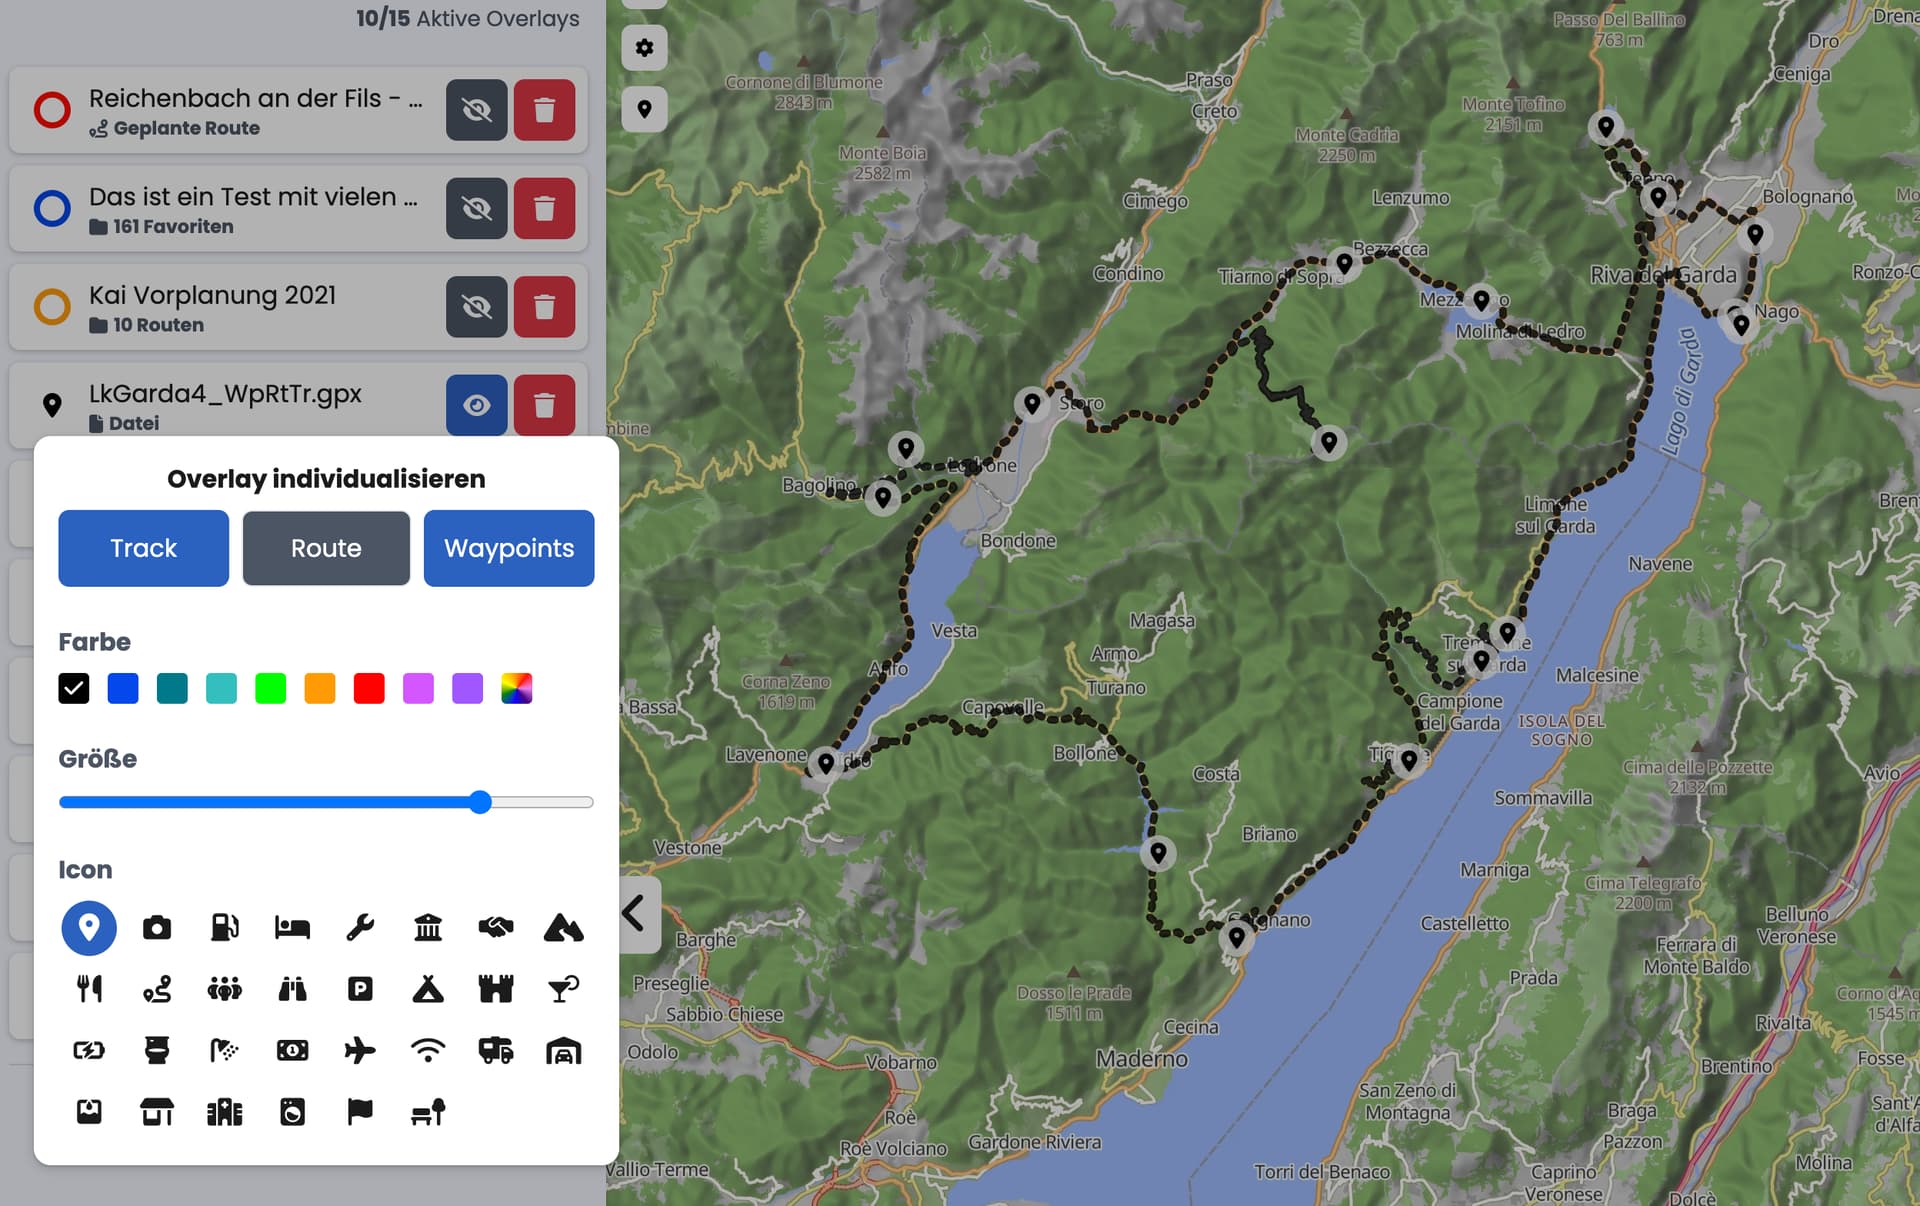Viewport: 1920px width, 1206px height.
Task: Pick the handshake icon
Action: tap(496, 928)
